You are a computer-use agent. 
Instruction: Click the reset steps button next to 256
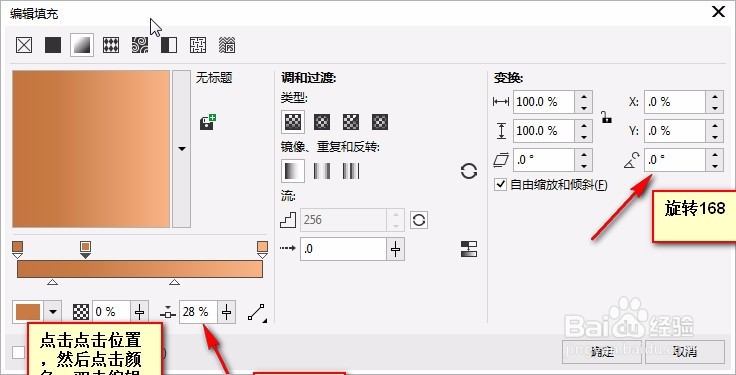pos(419,220)
